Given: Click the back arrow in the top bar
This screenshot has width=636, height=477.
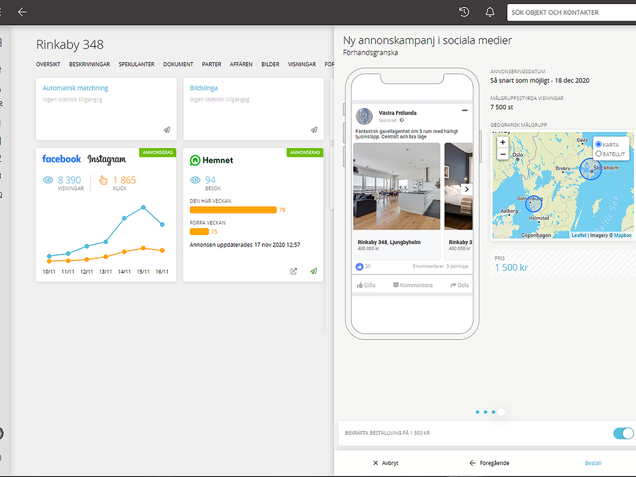Looking at the screenshot, I should pyautogui.click(x=22, y=12).
